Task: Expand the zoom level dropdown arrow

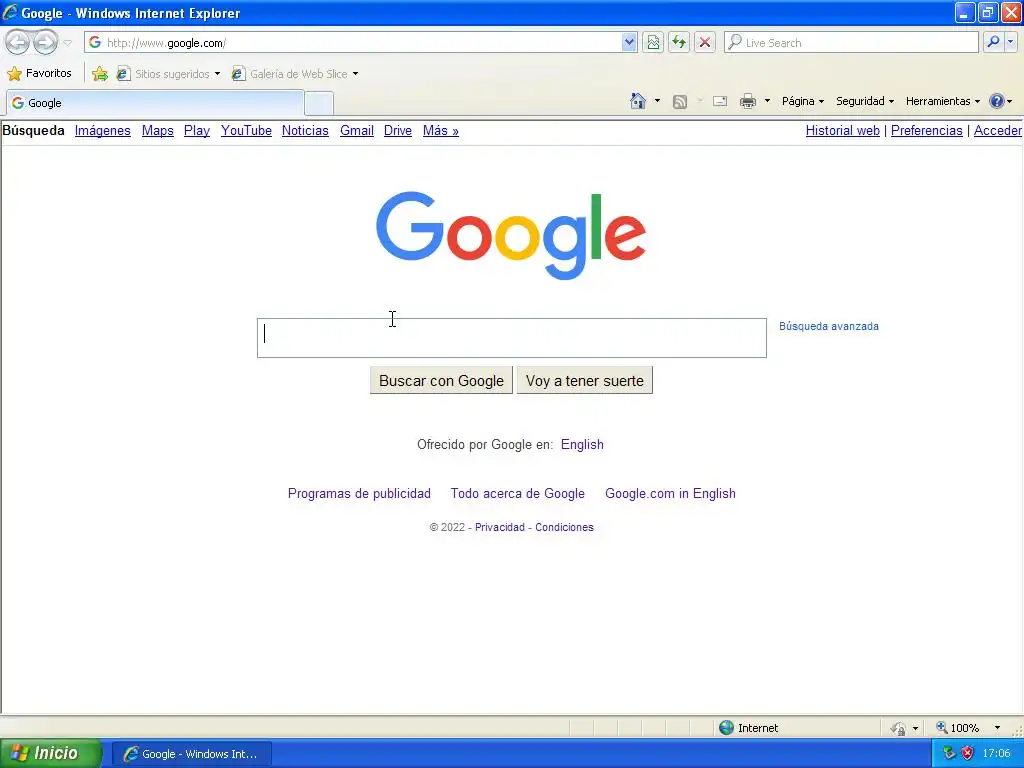Action: point(997,728)
